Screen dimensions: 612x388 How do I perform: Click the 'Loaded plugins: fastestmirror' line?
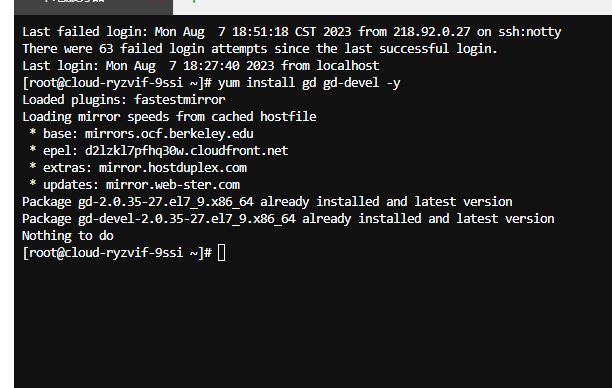124,100
